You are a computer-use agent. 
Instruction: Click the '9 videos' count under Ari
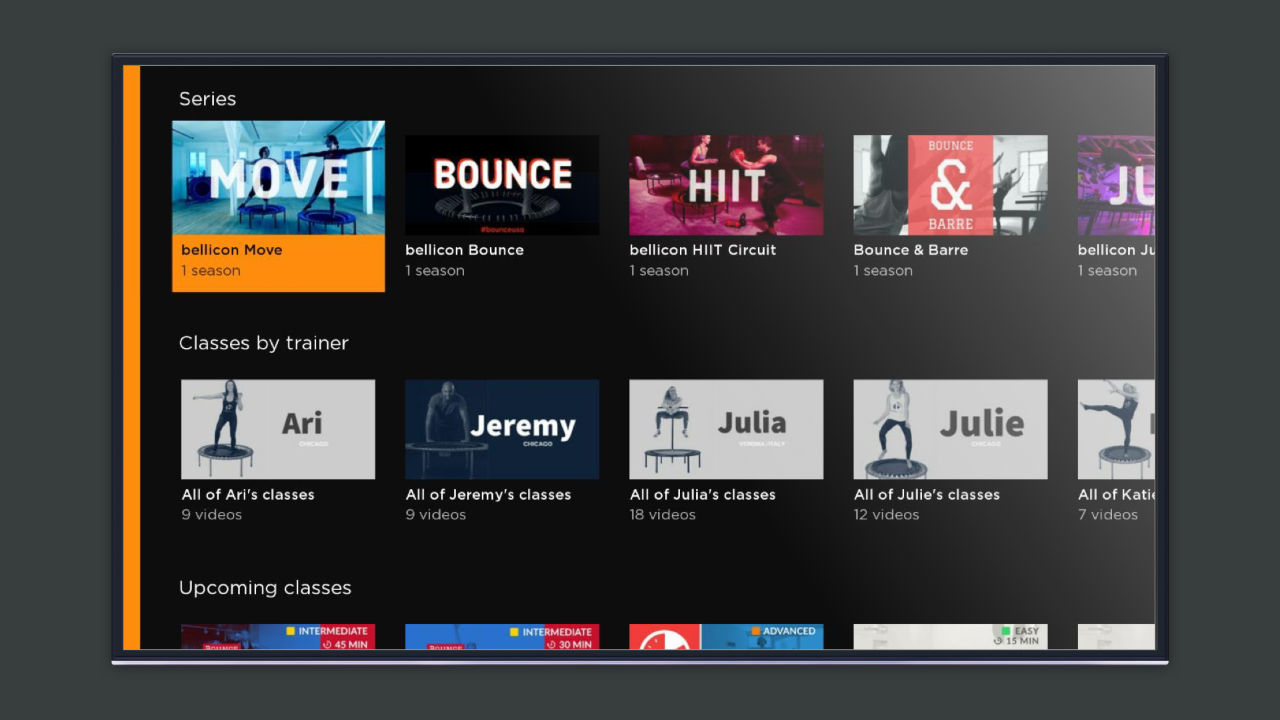211,515
